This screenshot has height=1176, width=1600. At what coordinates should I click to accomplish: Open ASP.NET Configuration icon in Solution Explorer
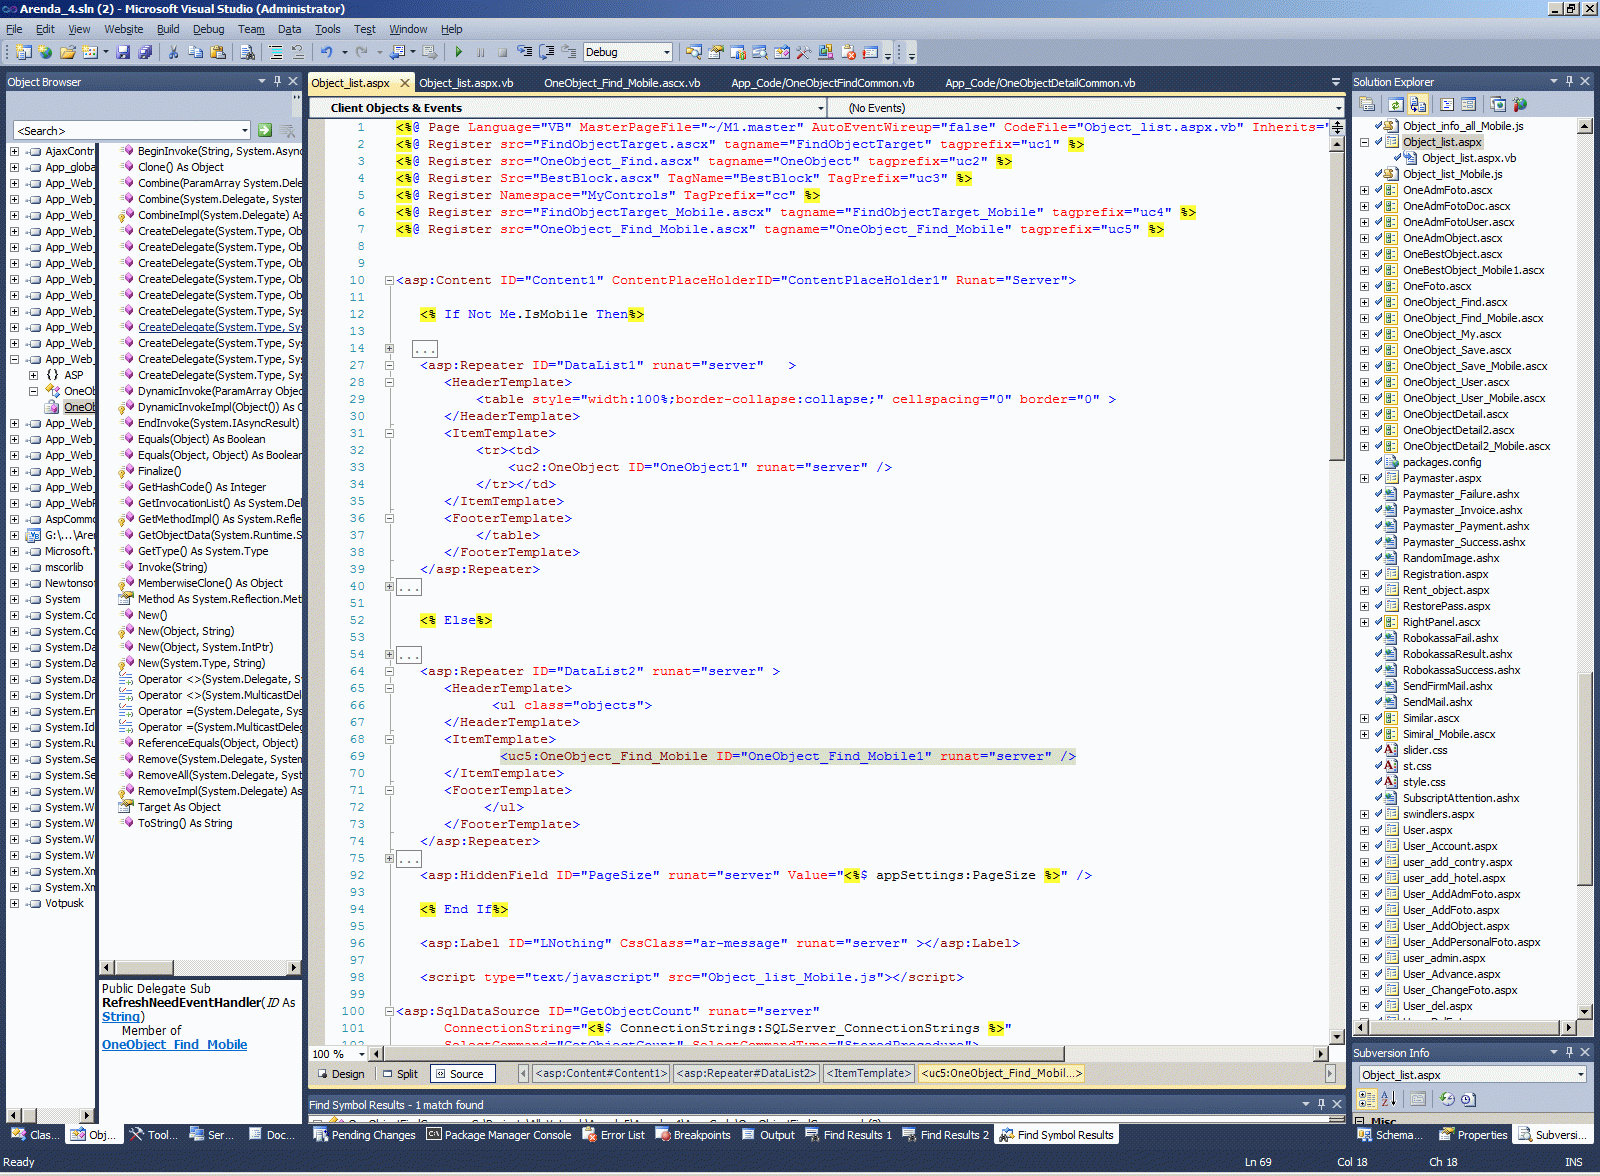pos(1520,104)
